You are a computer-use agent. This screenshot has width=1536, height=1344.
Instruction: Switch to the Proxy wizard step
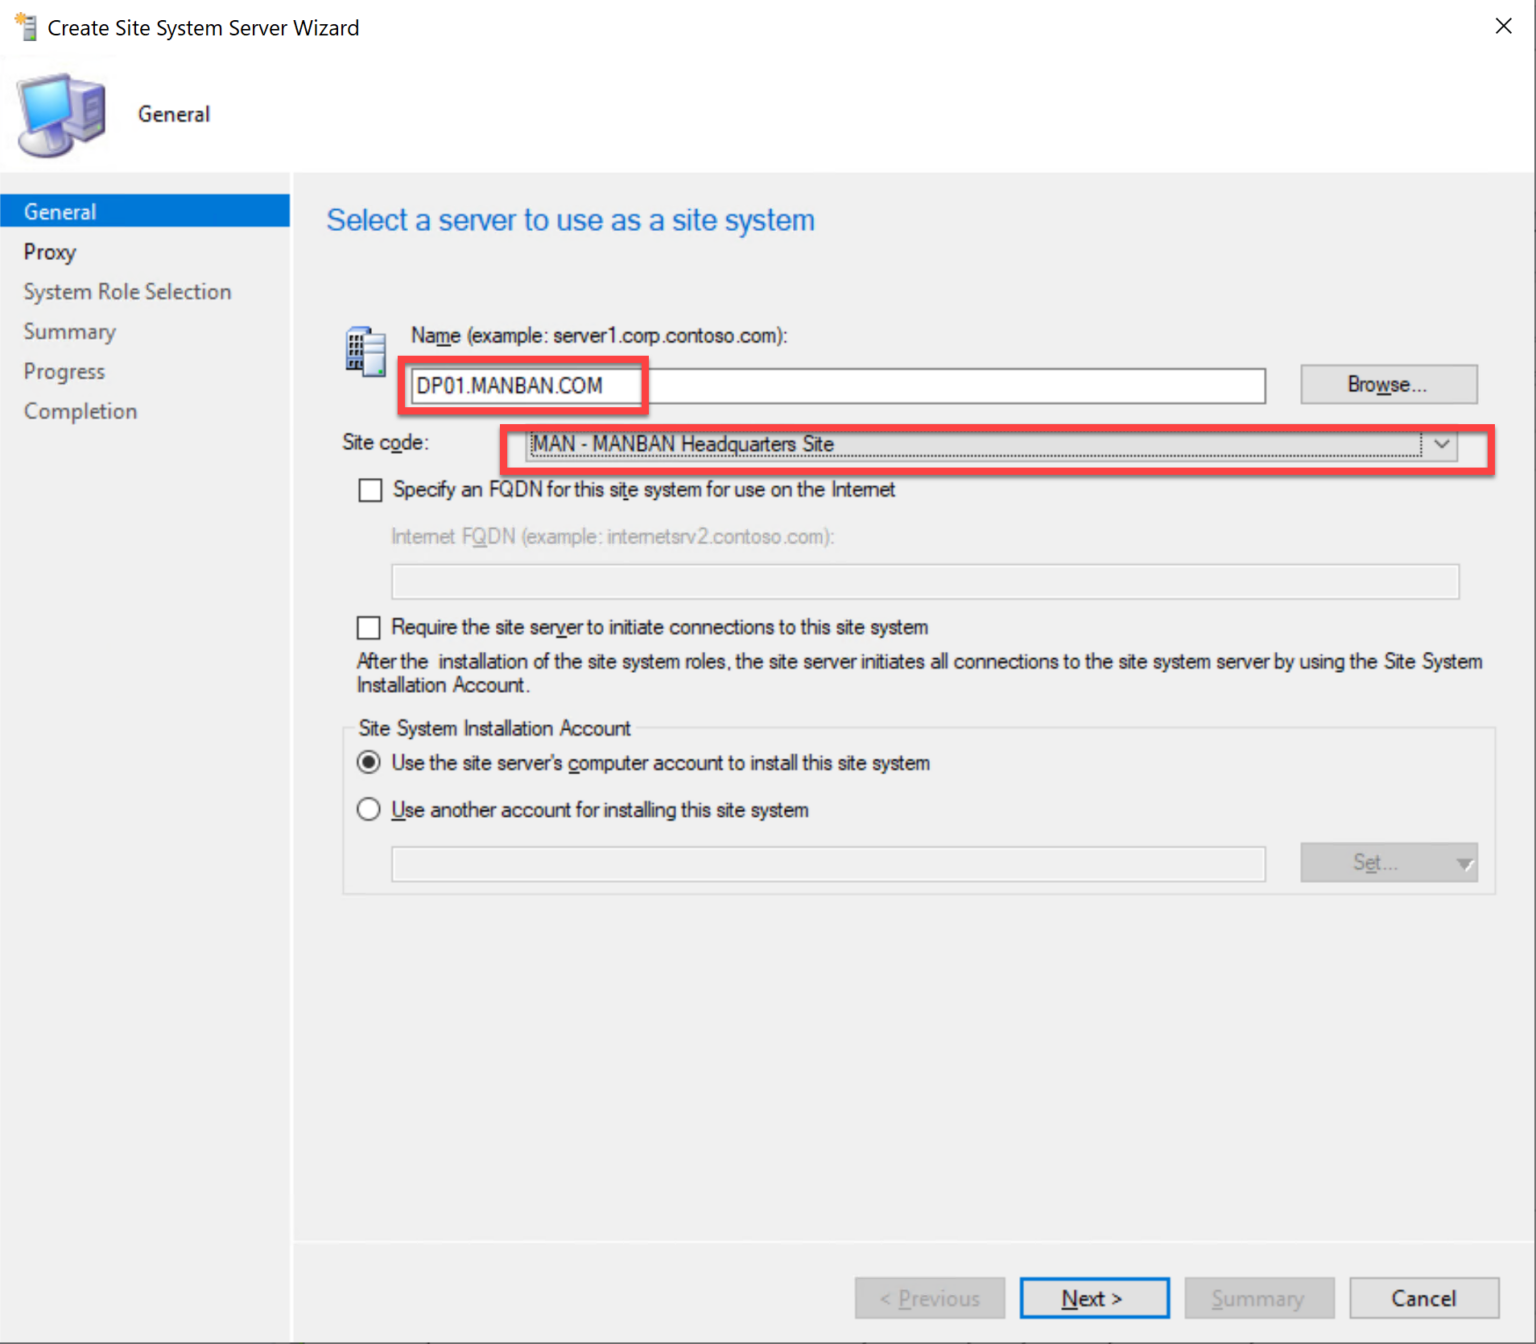pyautogui.click(x=50, y=252)
